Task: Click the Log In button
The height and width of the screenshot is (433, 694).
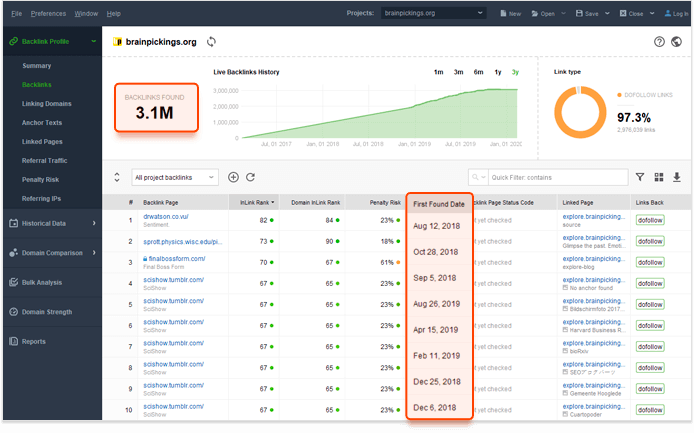Action: [x=675, y=14]
